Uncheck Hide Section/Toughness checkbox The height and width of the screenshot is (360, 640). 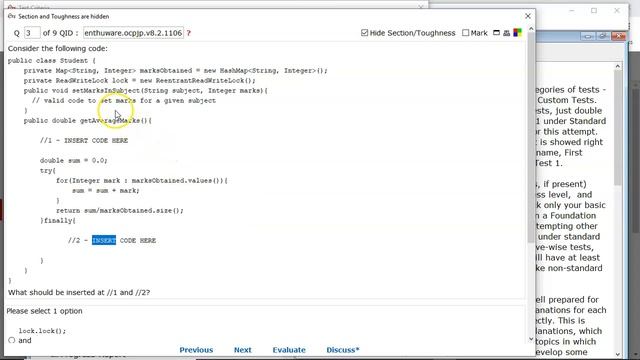364,33
